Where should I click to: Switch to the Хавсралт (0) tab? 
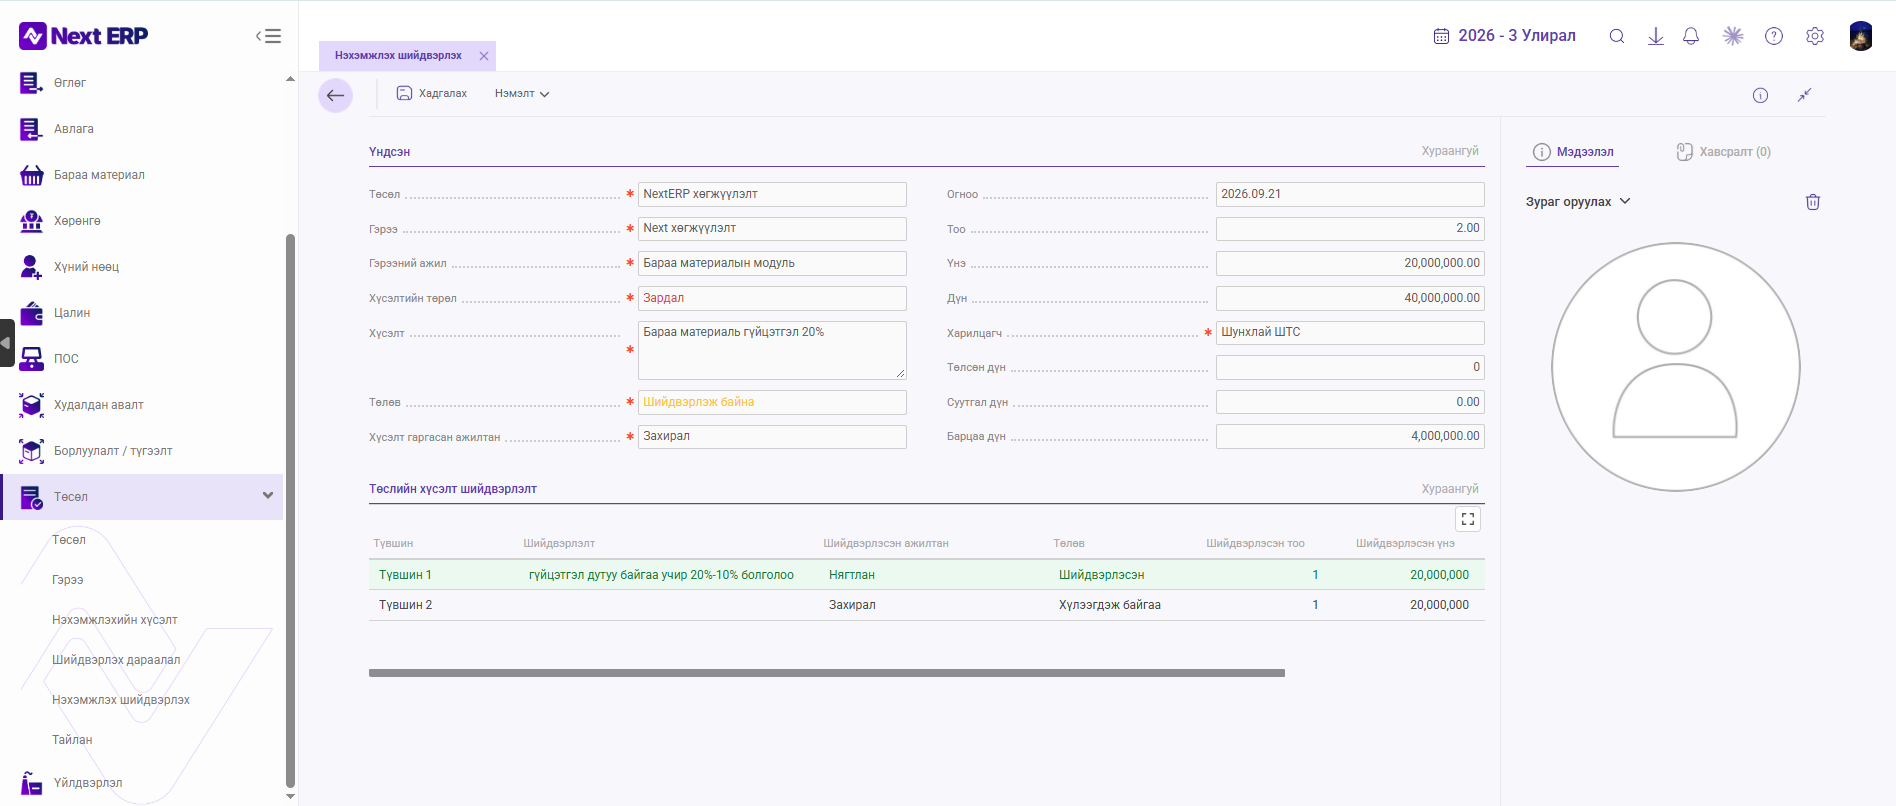[x=1724, y=152]
